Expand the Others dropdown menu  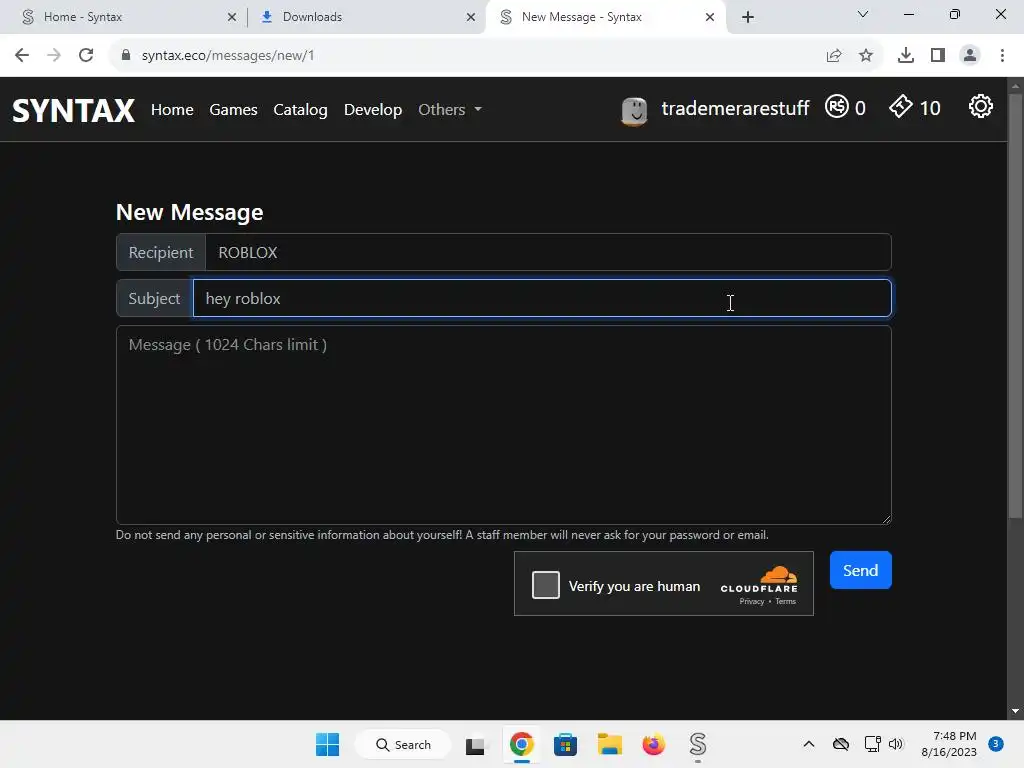pos(449,109)
